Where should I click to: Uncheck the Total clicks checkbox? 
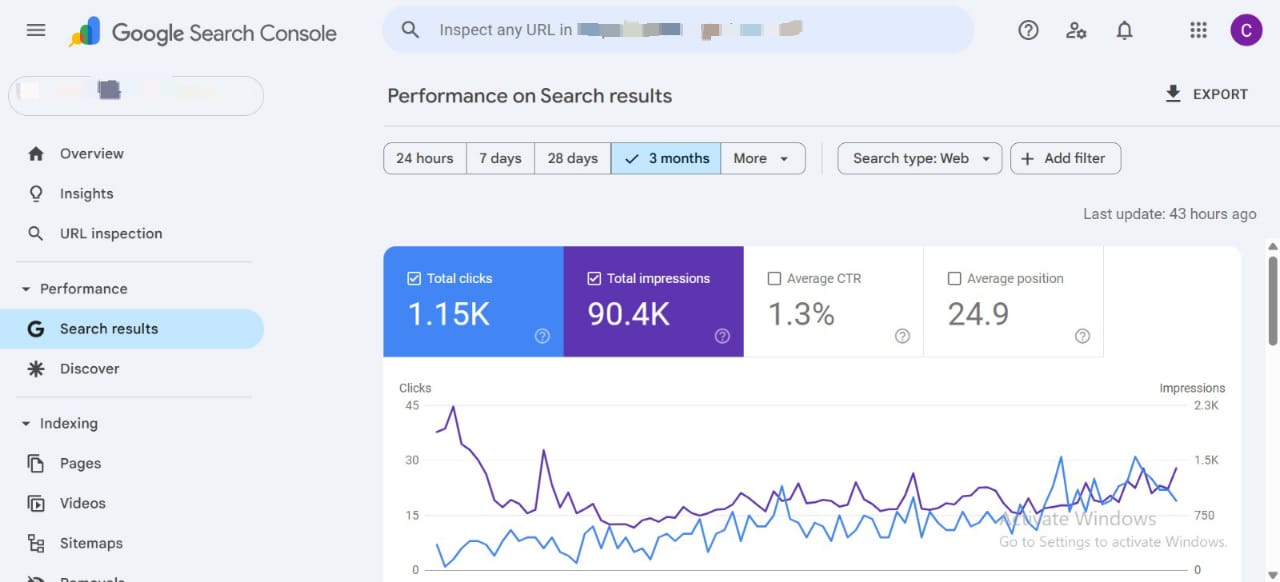[414, 279]
